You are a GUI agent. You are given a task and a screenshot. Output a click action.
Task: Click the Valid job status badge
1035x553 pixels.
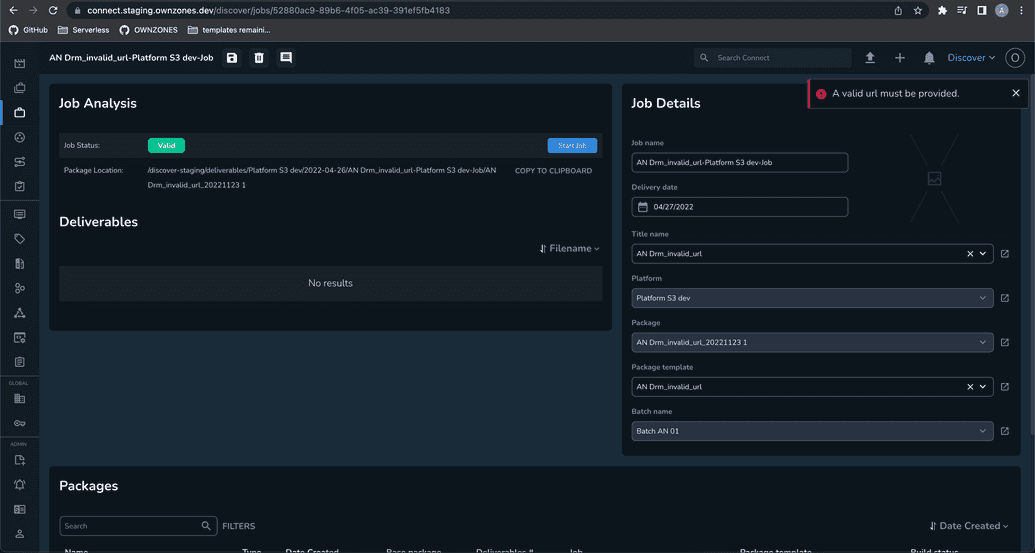tap(166, 145)
